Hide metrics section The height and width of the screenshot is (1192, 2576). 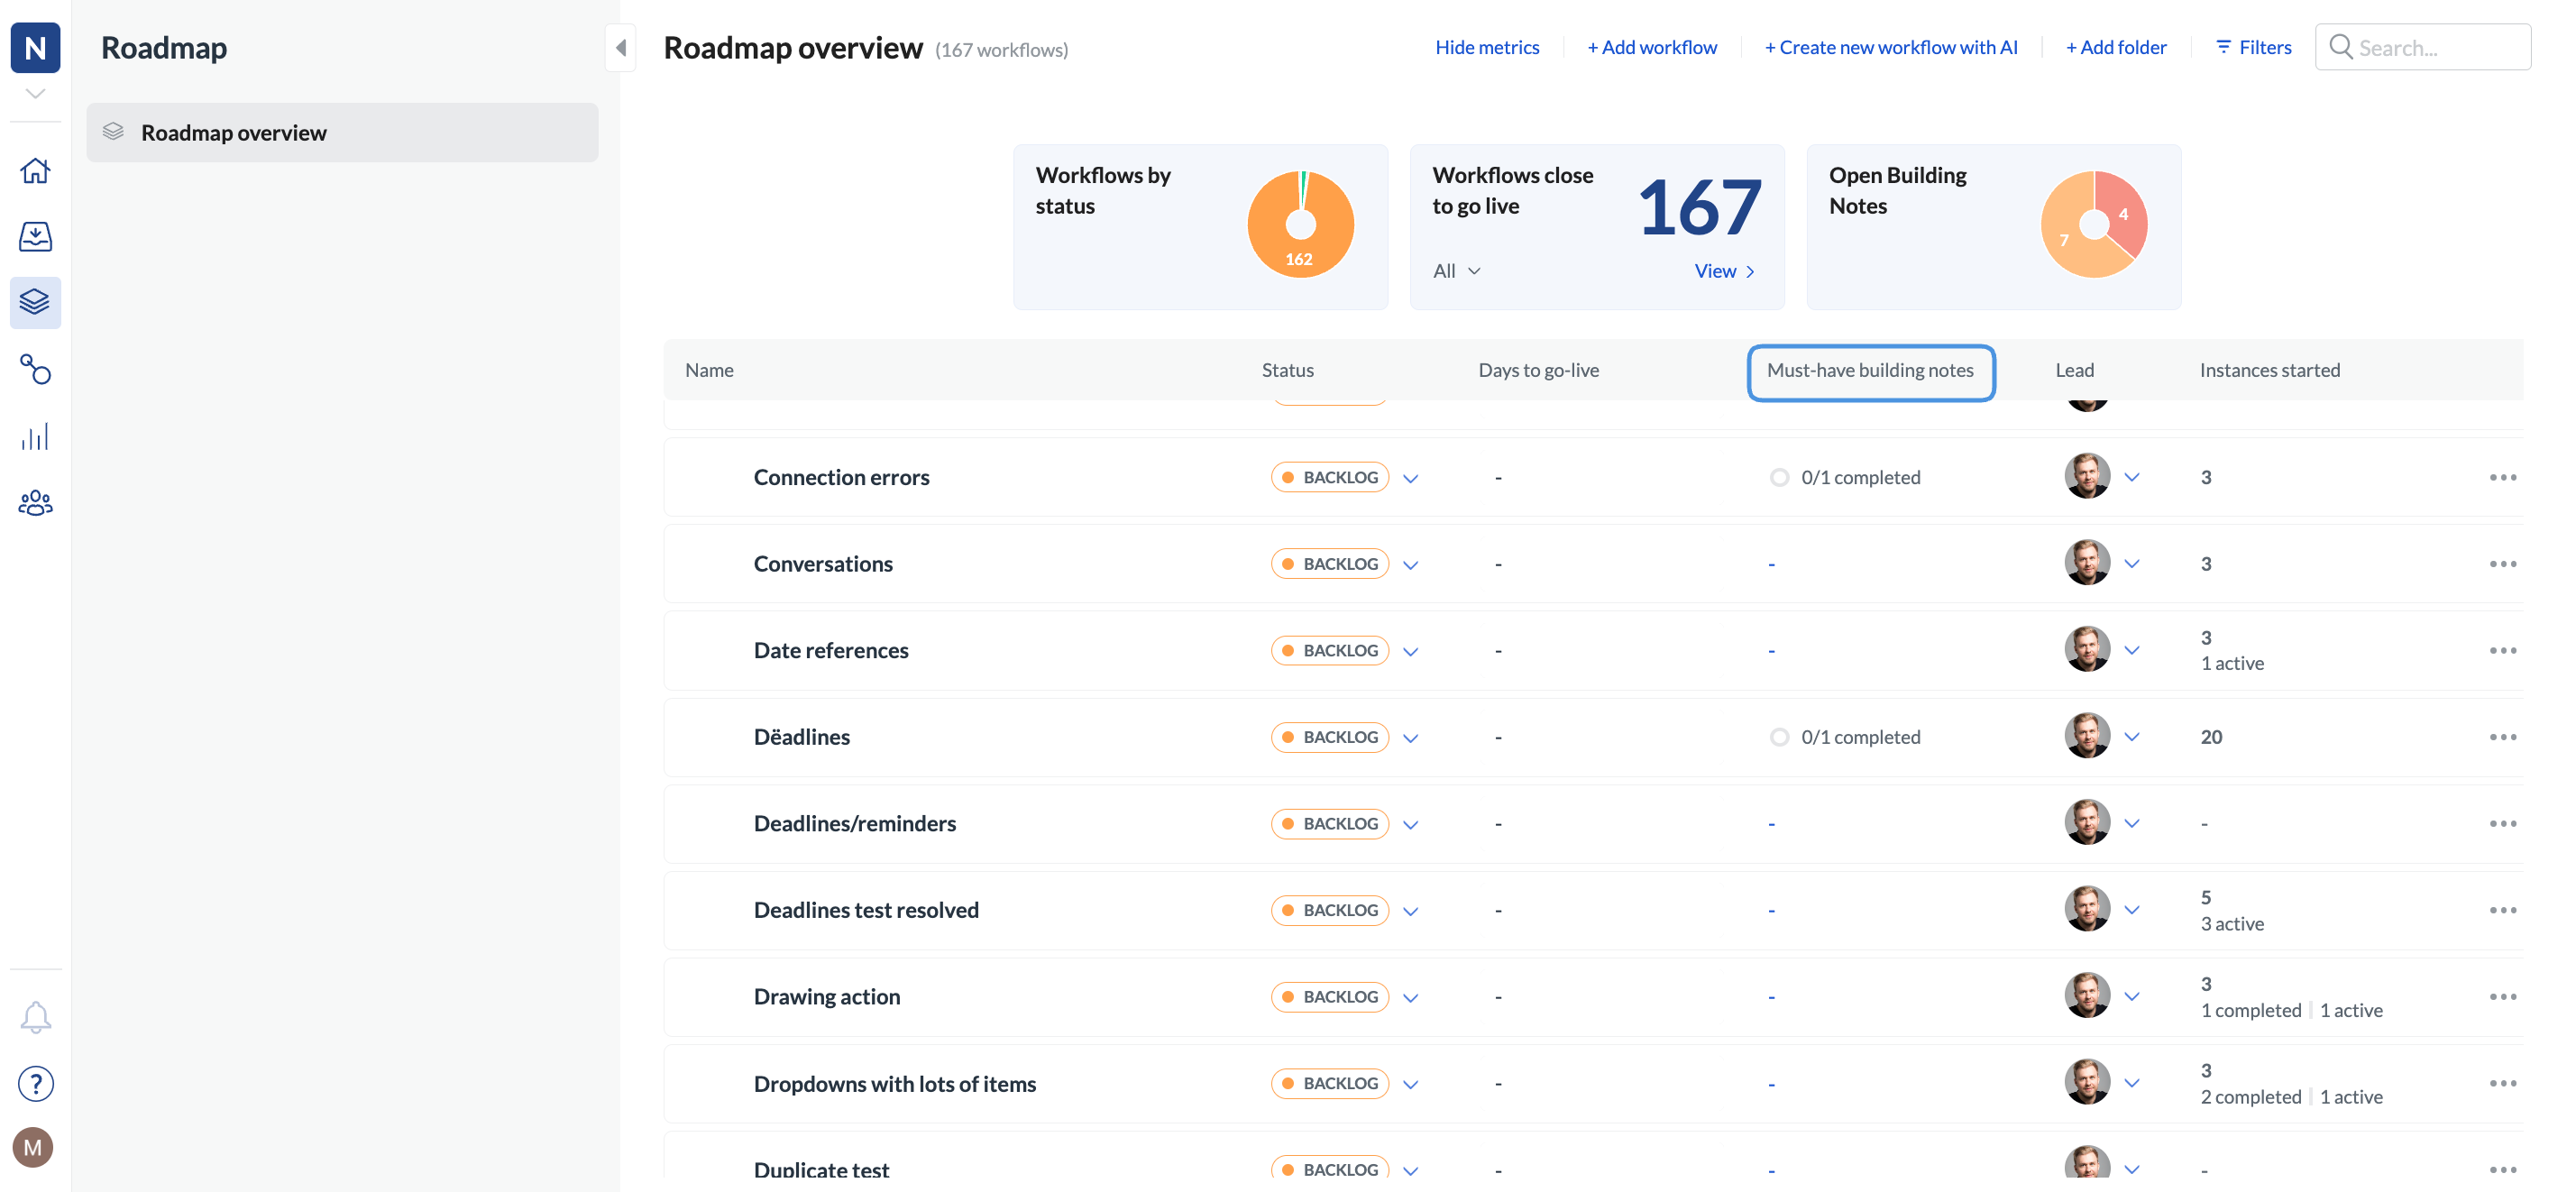tap(1486, 47)
